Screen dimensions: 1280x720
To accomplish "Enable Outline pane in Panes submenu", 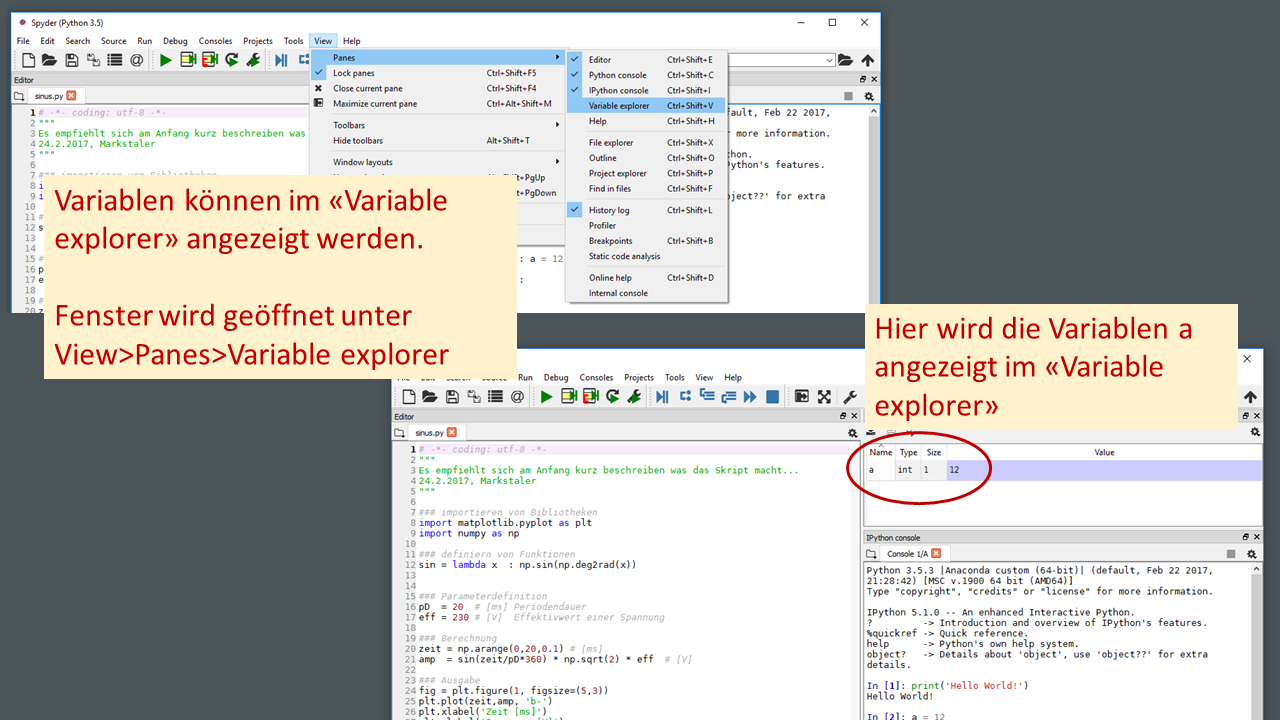I will [x=646, y=158].
